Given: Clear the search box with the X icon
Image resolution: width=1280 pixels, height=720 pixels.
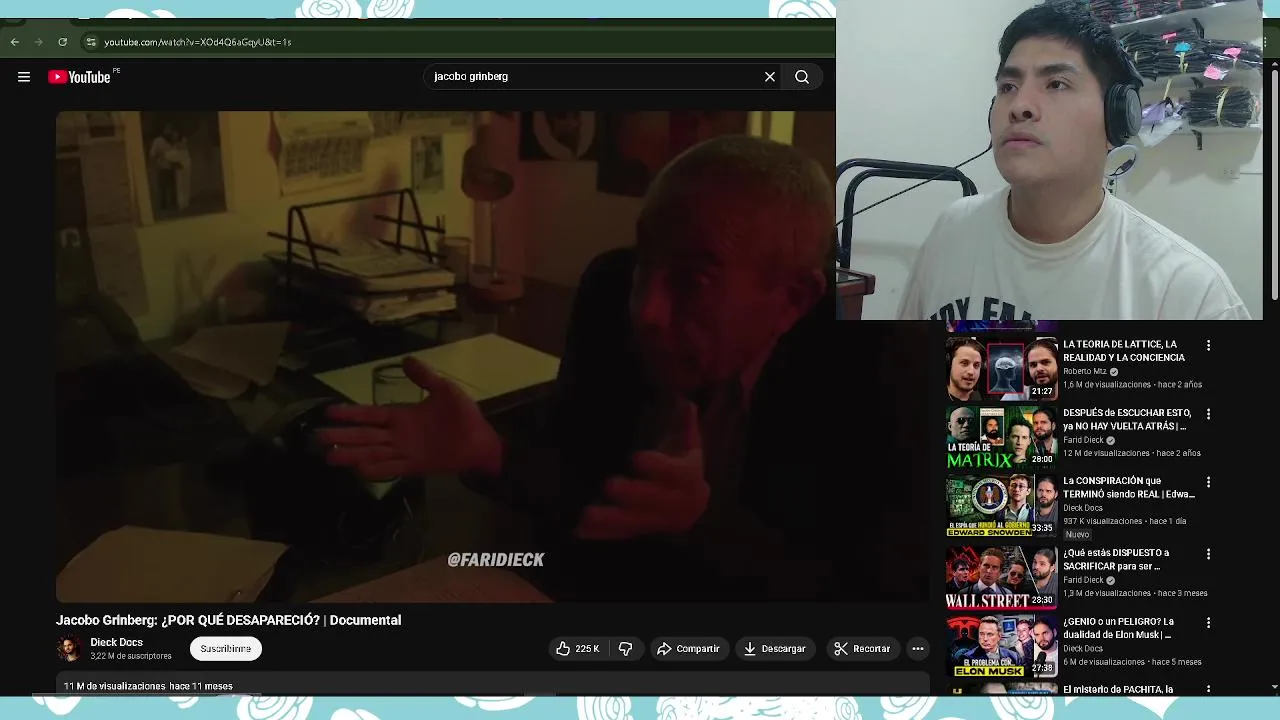Looking at the screenshot, I should tap(770, 77).
